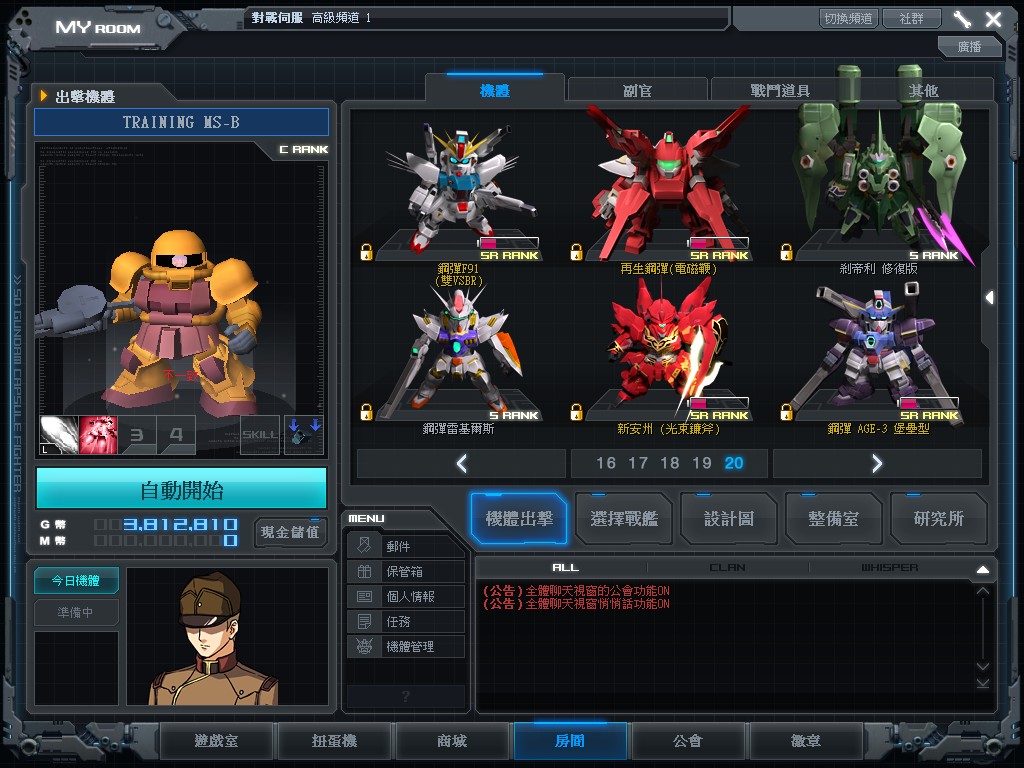The height and width of the screenshot is (768, 1024).
Task: Jump to page 16
Action: point(605,463)
